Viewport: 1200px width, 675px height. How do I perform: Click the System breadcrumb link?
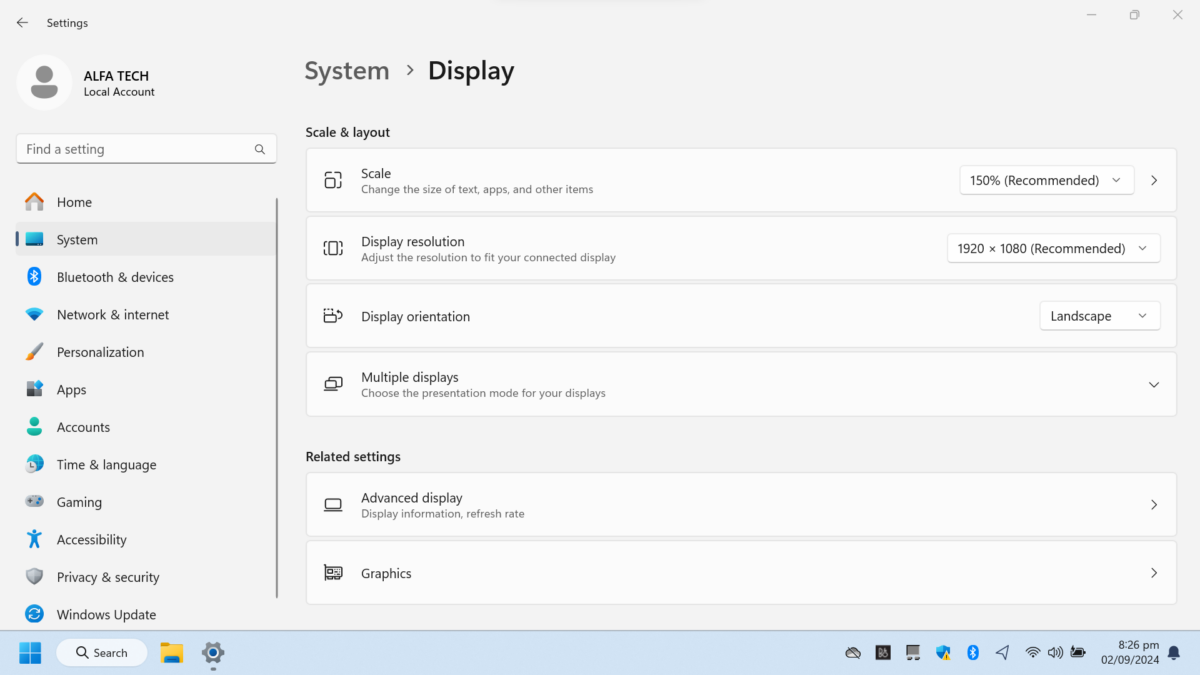(347, 71)
